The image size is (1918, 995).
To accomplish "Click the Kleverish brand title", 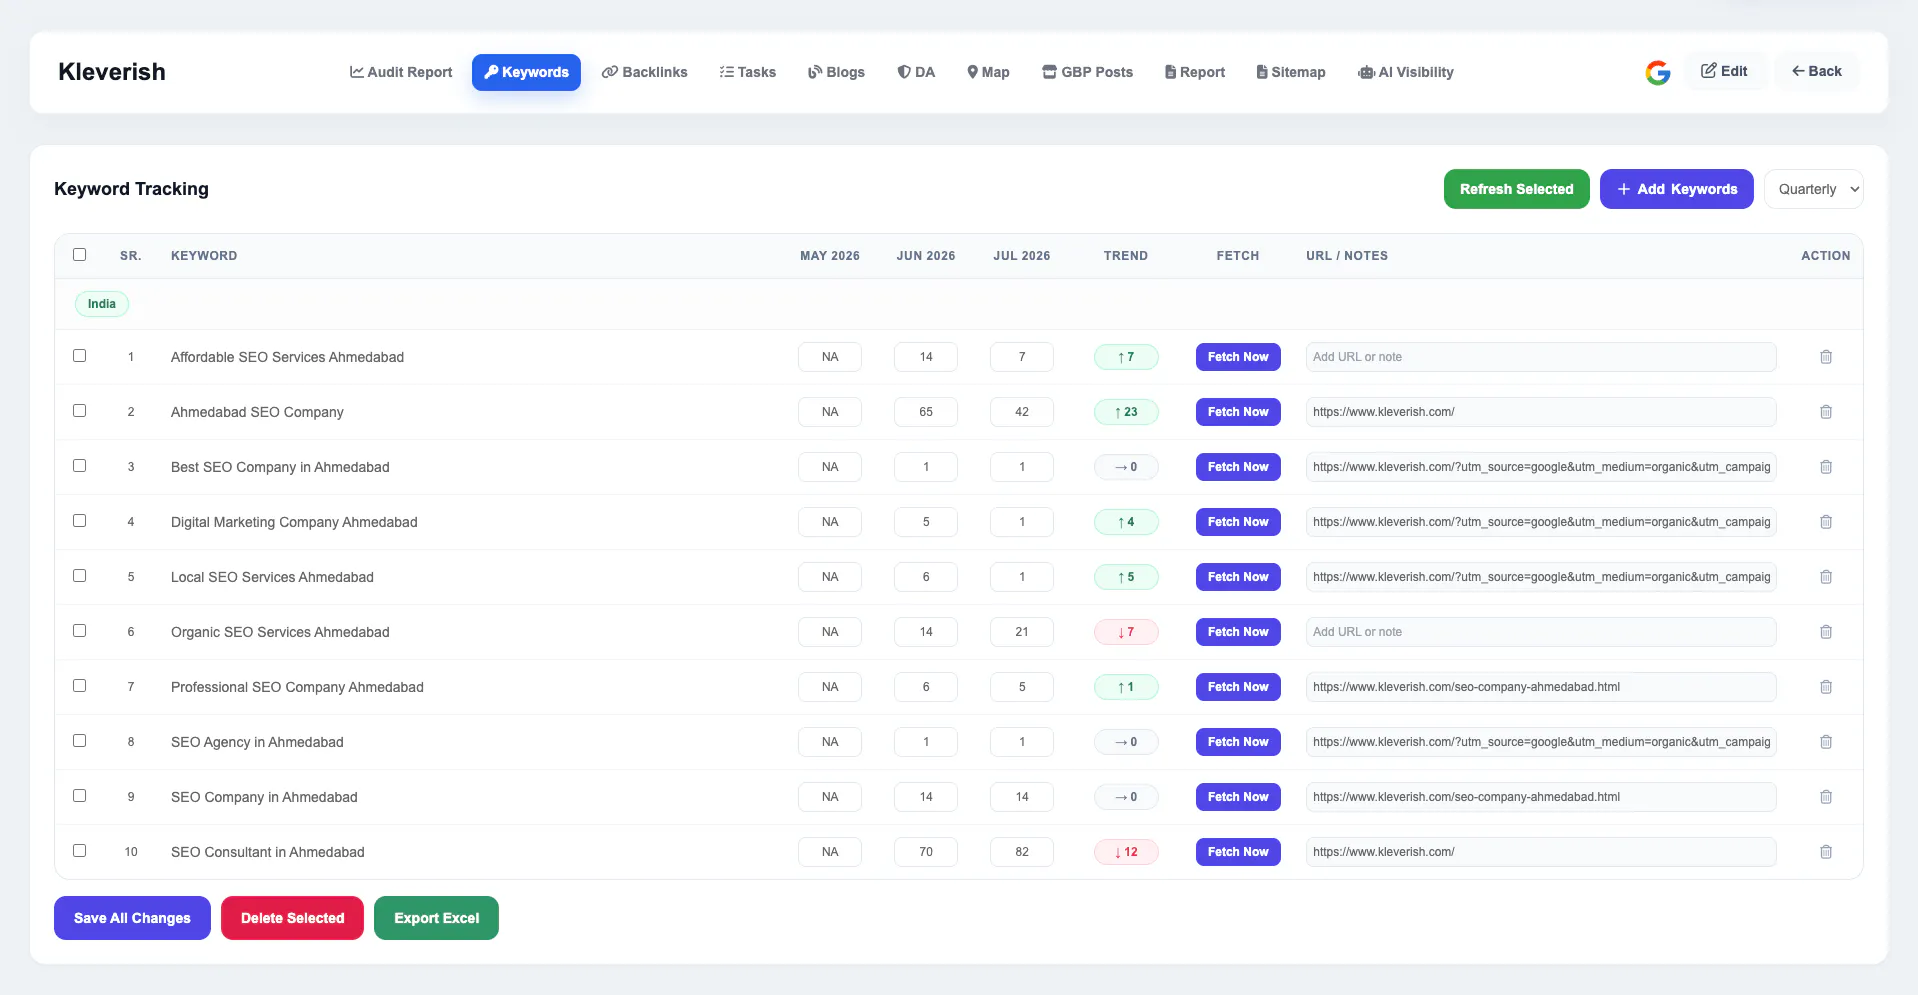I will (112, 72).
